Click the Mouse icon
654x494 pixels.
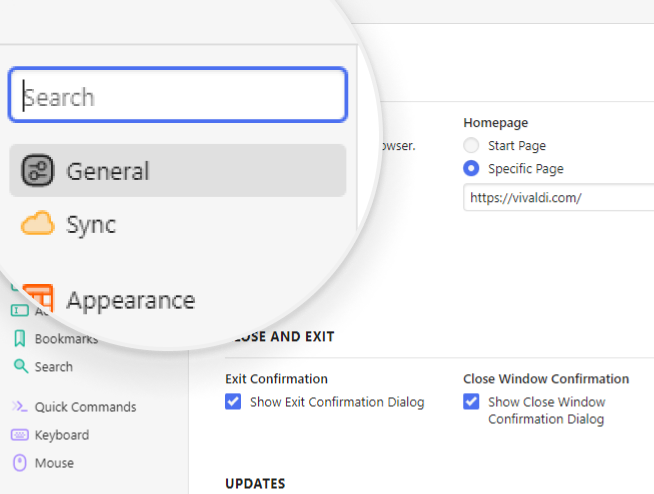pos(20,463)
